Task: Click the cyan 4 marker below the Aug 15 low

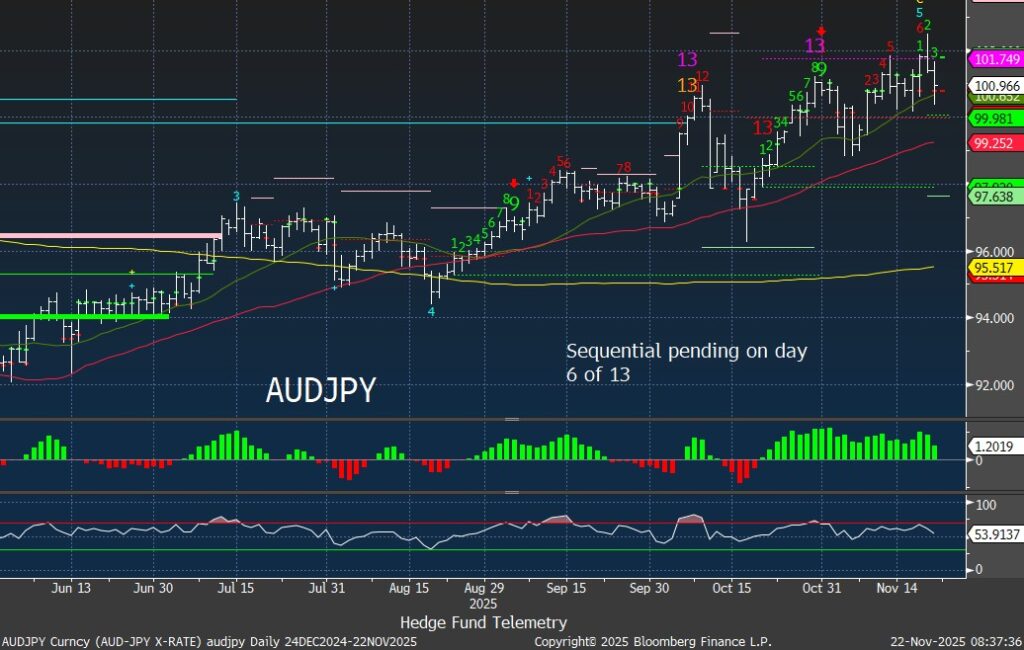Action: tap(432, 311)
